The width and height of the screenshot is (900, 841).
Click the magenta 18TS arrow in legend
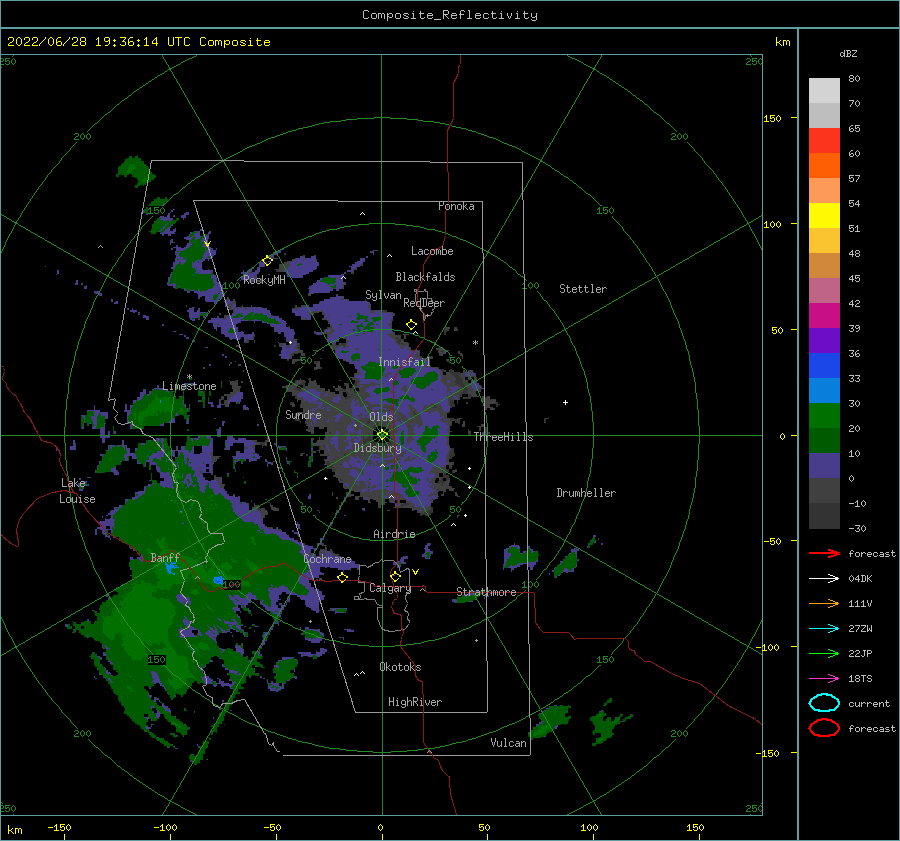tap(824, 679)
